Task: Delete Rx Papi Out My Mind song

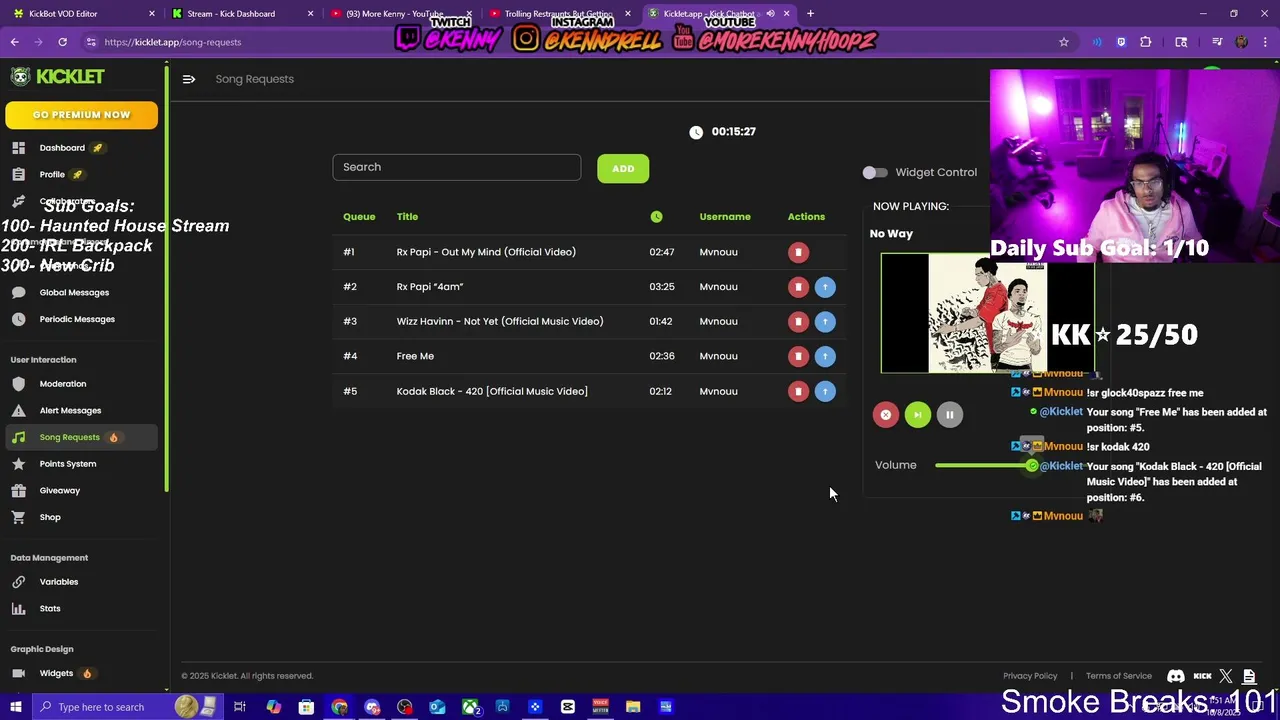Action: (x=798, y=252)
